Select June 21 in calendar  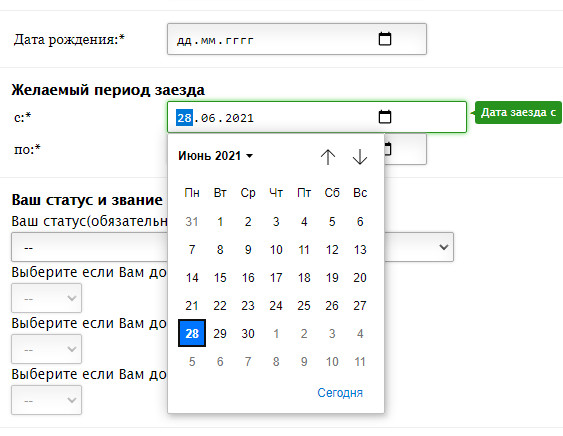192,305
